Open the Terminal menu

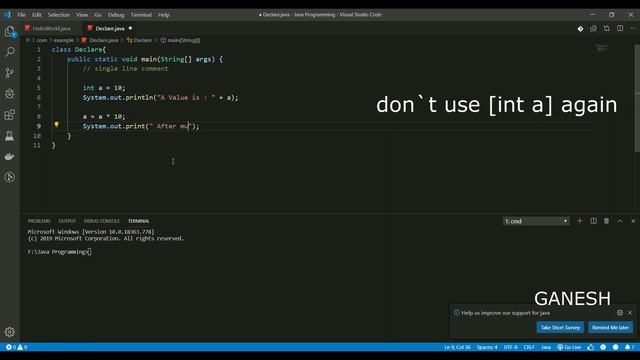coord(141,15)
